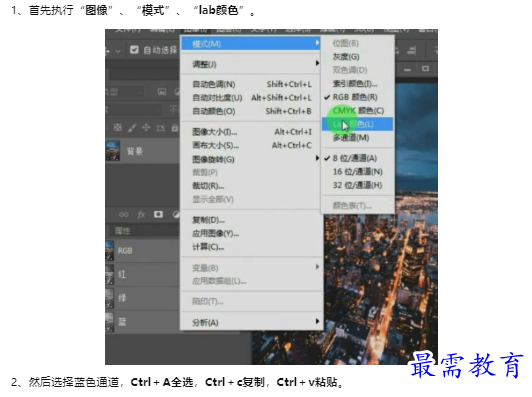The image size is (532, 397).
Task: Click the Shift+Ctrl+L shortcut text
Action: coord(289,84)
